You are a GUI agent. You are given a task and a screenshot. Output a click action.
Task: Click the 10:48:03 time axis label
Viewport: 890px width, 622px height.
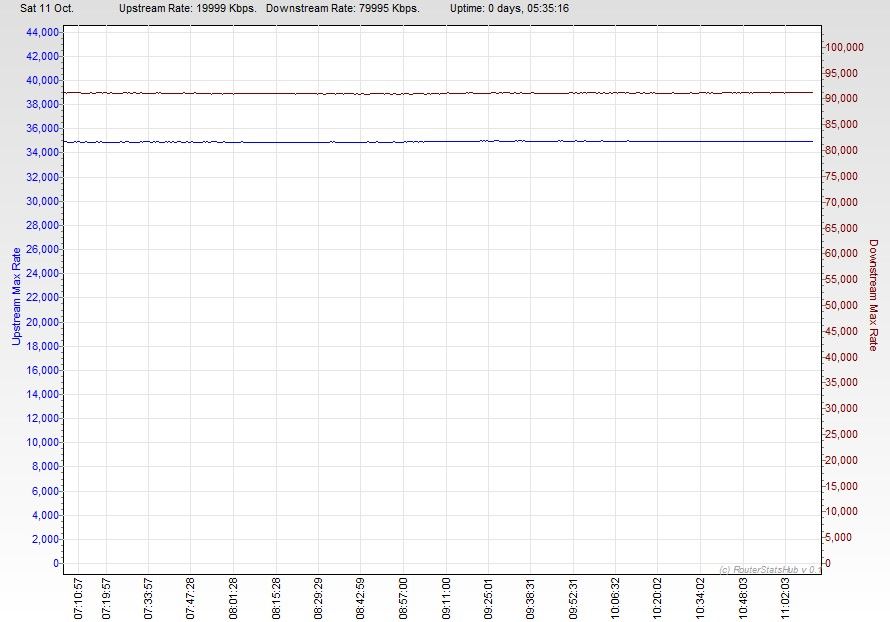743,598
